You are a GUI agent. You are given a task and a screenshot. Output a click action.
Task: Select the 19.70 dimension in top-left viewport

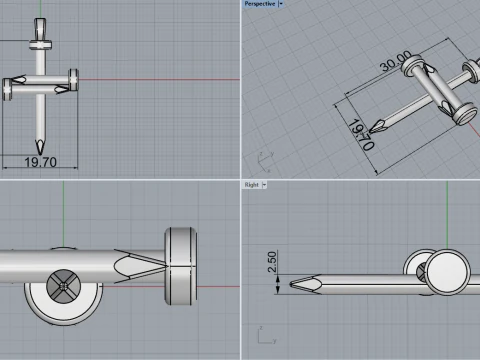(x=40, y=162)
